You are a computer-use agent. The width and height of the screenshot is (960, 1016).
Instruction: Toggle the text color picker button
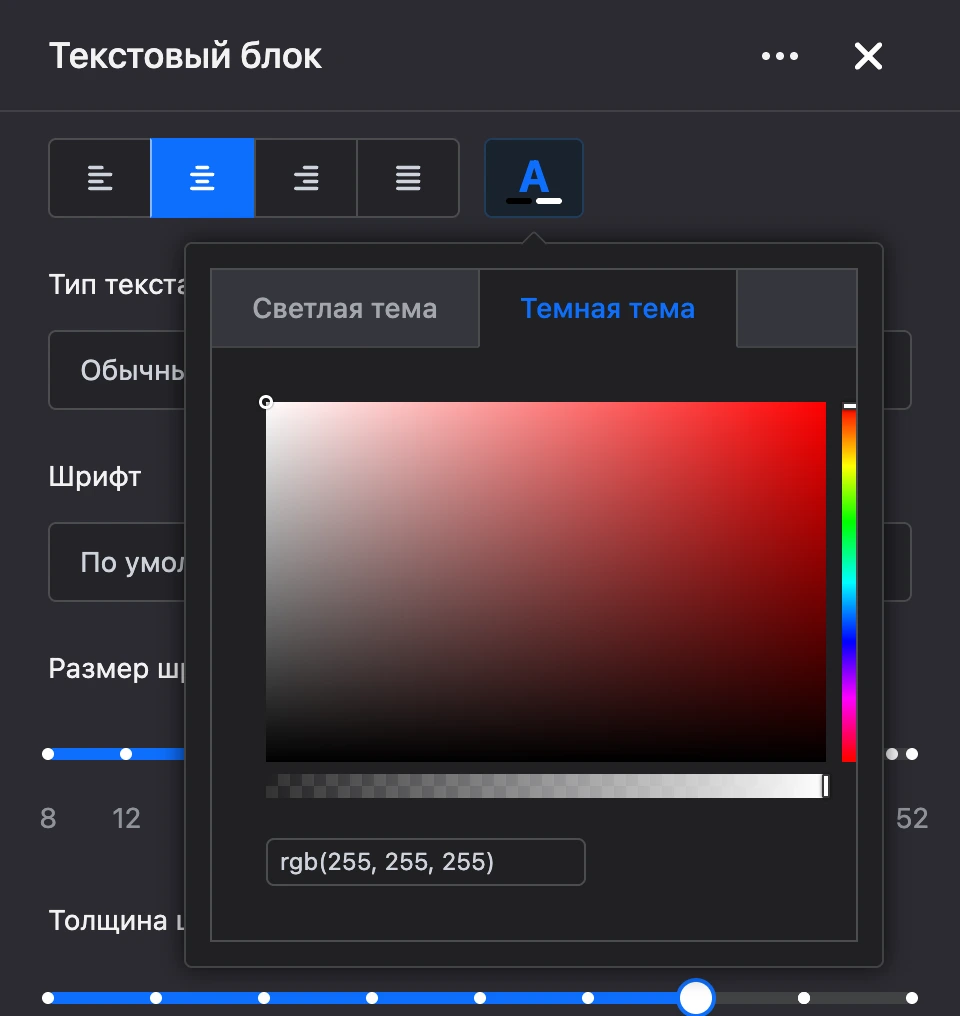(x=534, y=178)
